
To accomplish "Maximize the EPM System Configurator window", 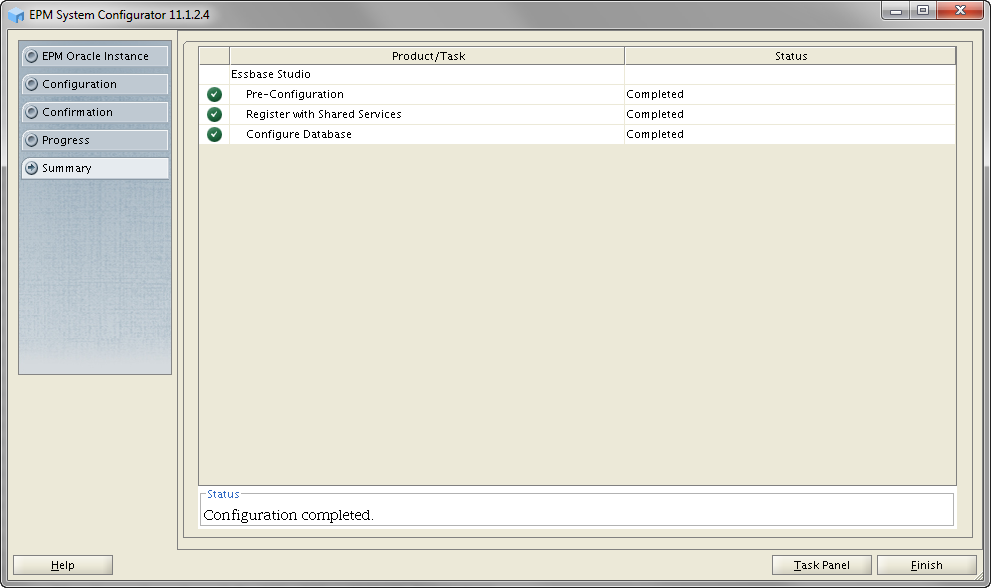I will click(923, 11).
